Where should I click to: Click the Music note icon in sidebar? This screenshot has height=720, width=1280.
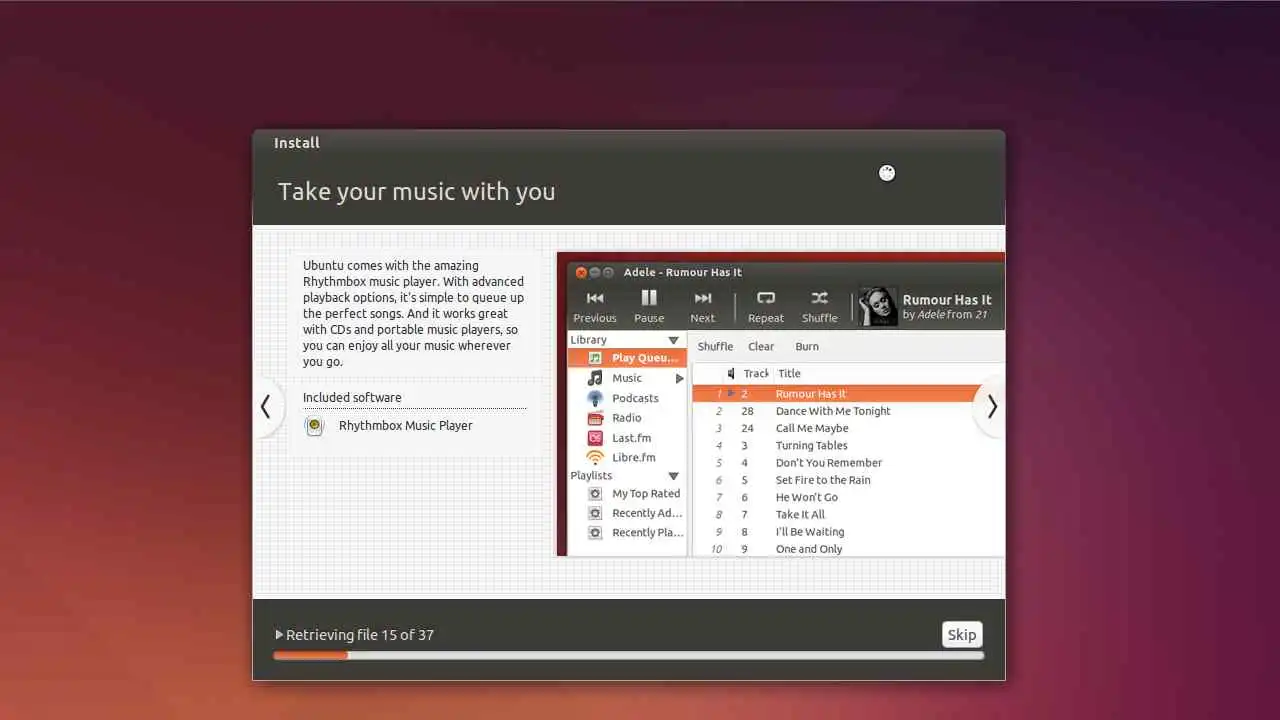[x=595, y=378]
